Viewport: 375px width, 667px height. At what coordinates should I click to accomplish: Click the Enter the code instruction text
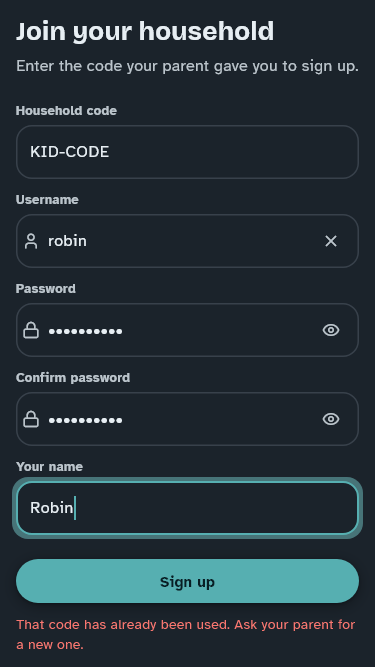tap(188, 66)
